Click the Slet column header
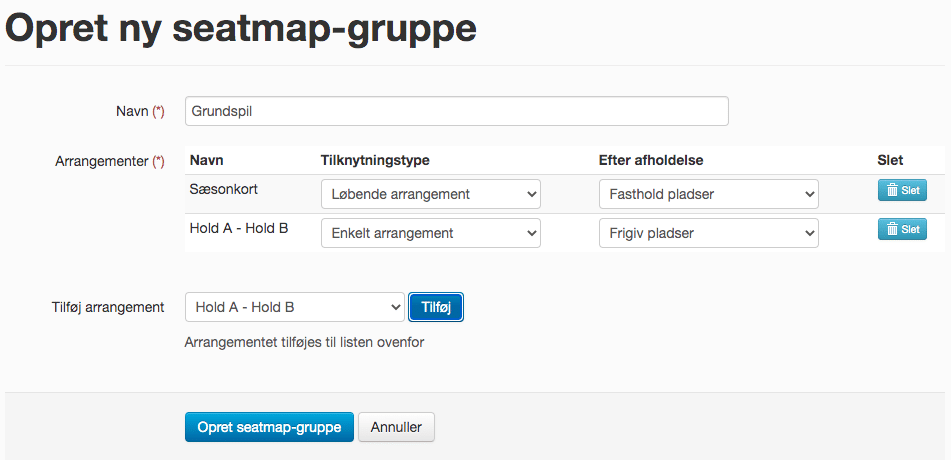Screen dimensions: 951x460 click(890, 160)
